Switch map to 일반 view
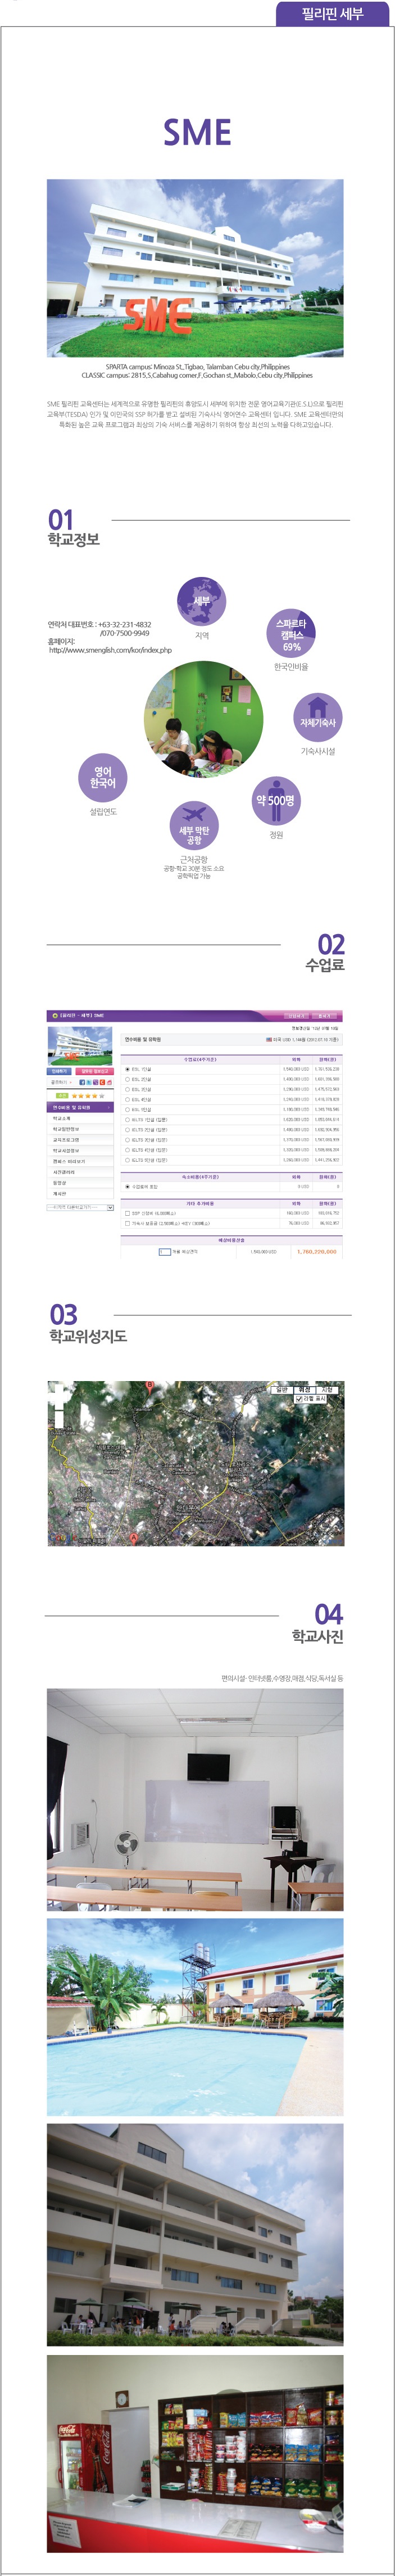 coord(282,1390)
